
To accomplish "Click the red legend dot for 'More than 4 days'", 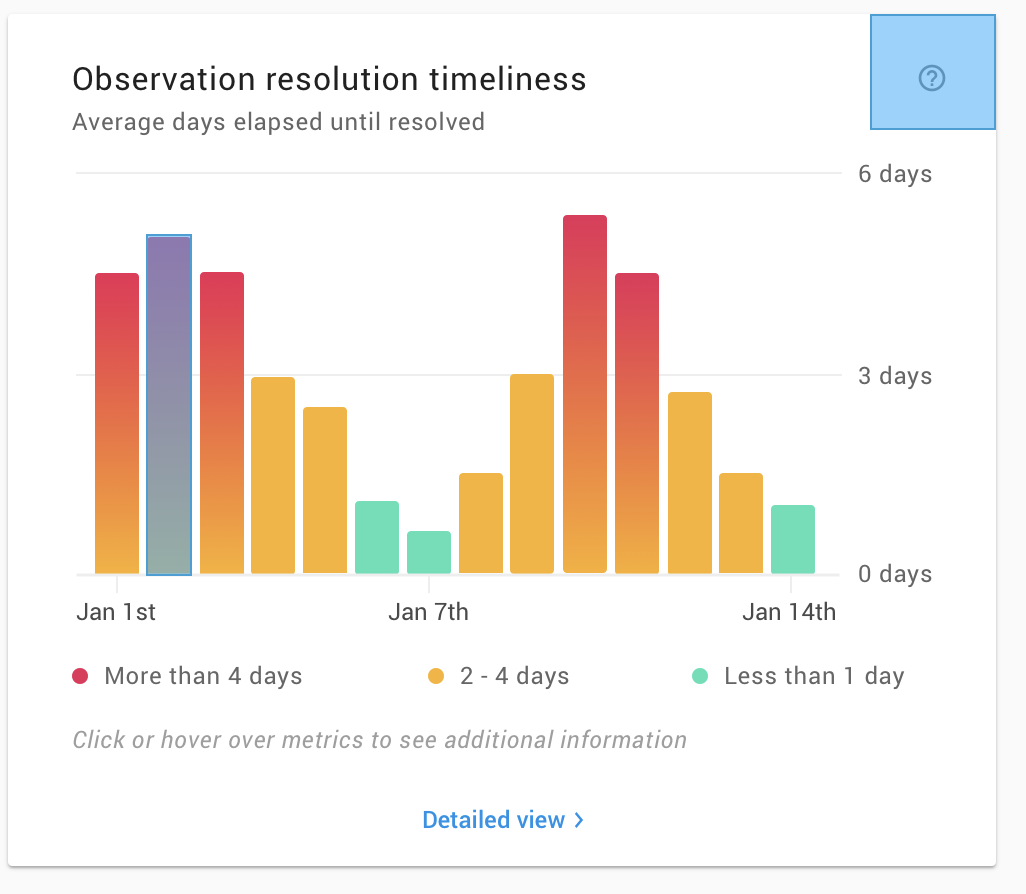I will (82, 676).
